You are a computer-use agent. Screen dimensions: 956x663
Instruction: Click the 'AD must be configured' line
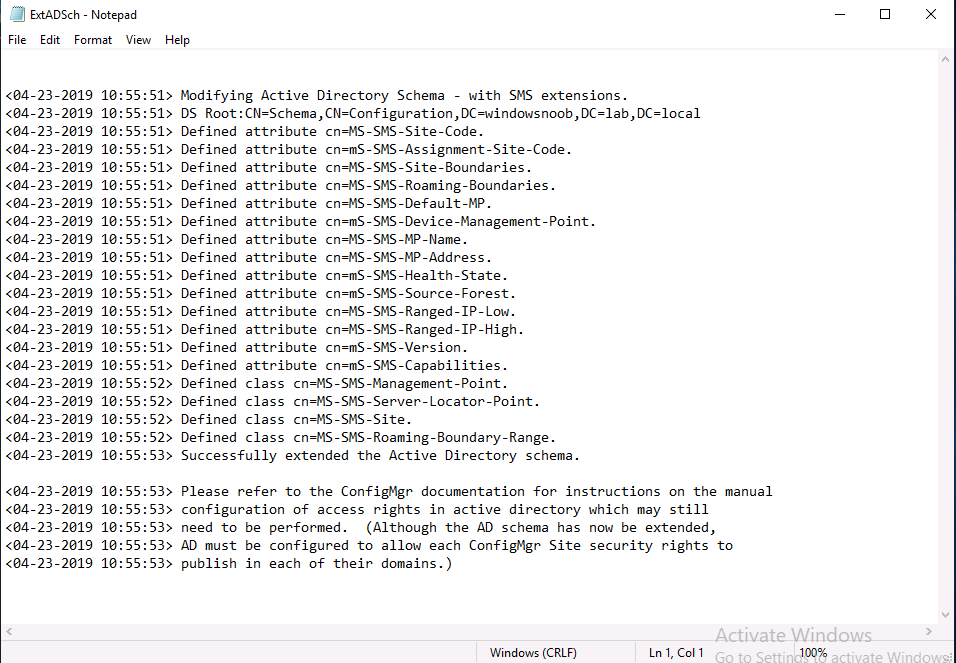(x=369, y=545)
